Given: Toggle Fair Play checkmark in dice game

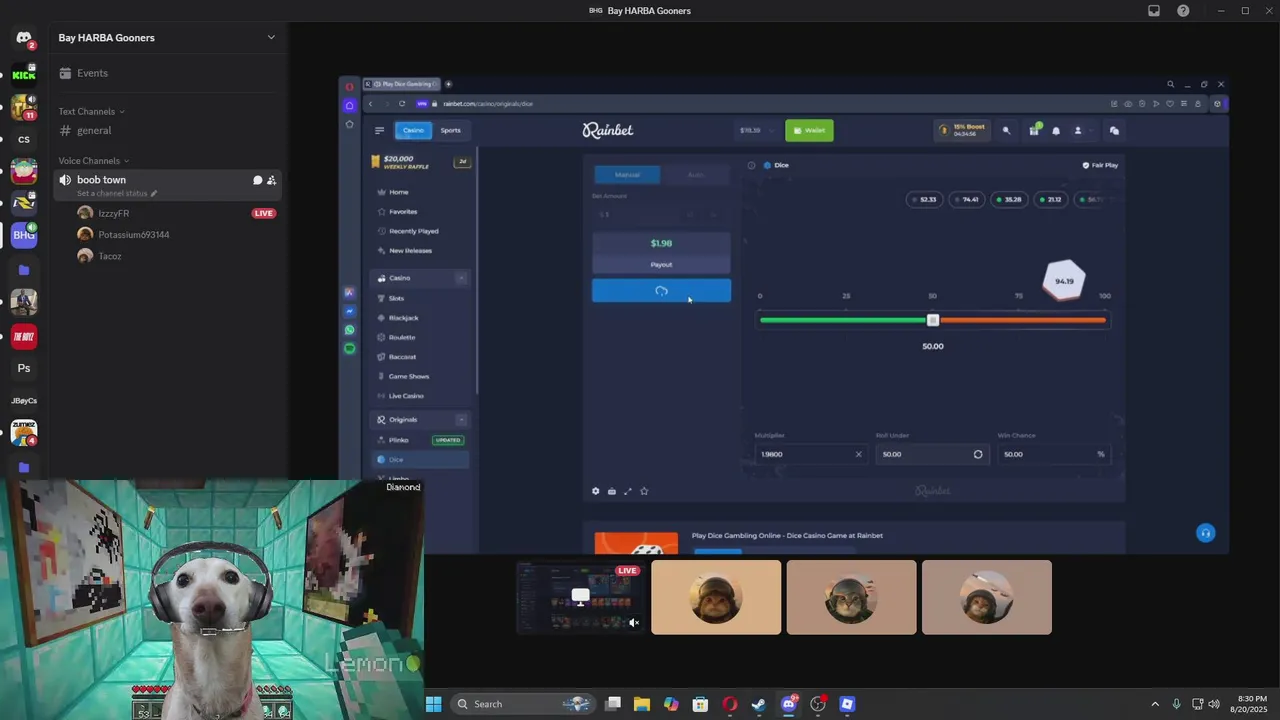Looking at the screenshot, I should [1100, 165].
